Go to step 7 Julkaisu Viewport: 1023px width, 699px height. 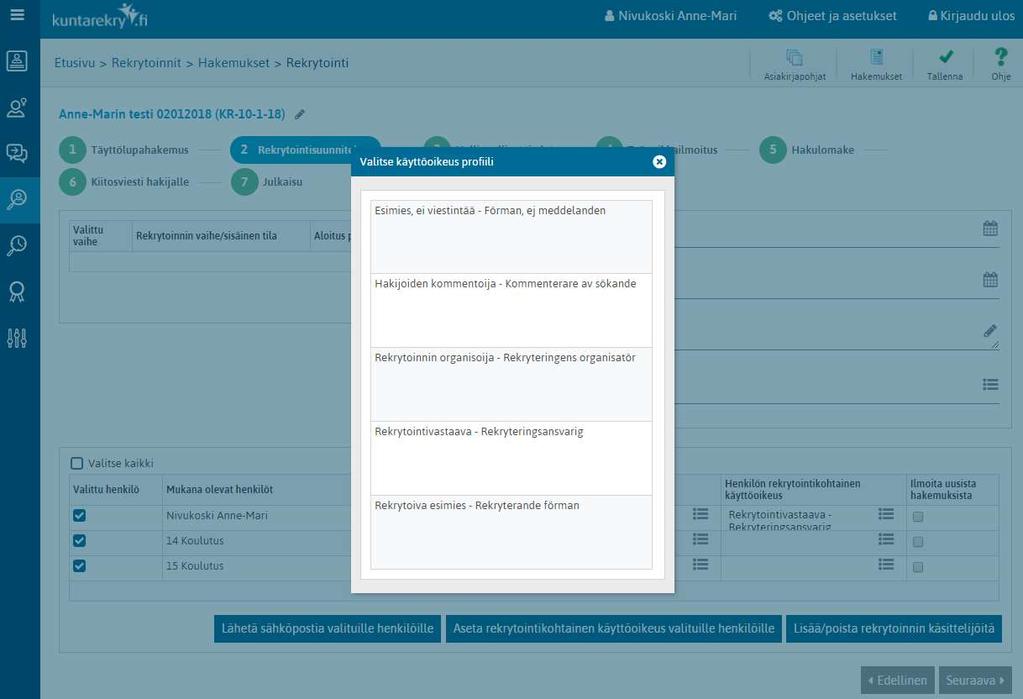click(267, 182)
